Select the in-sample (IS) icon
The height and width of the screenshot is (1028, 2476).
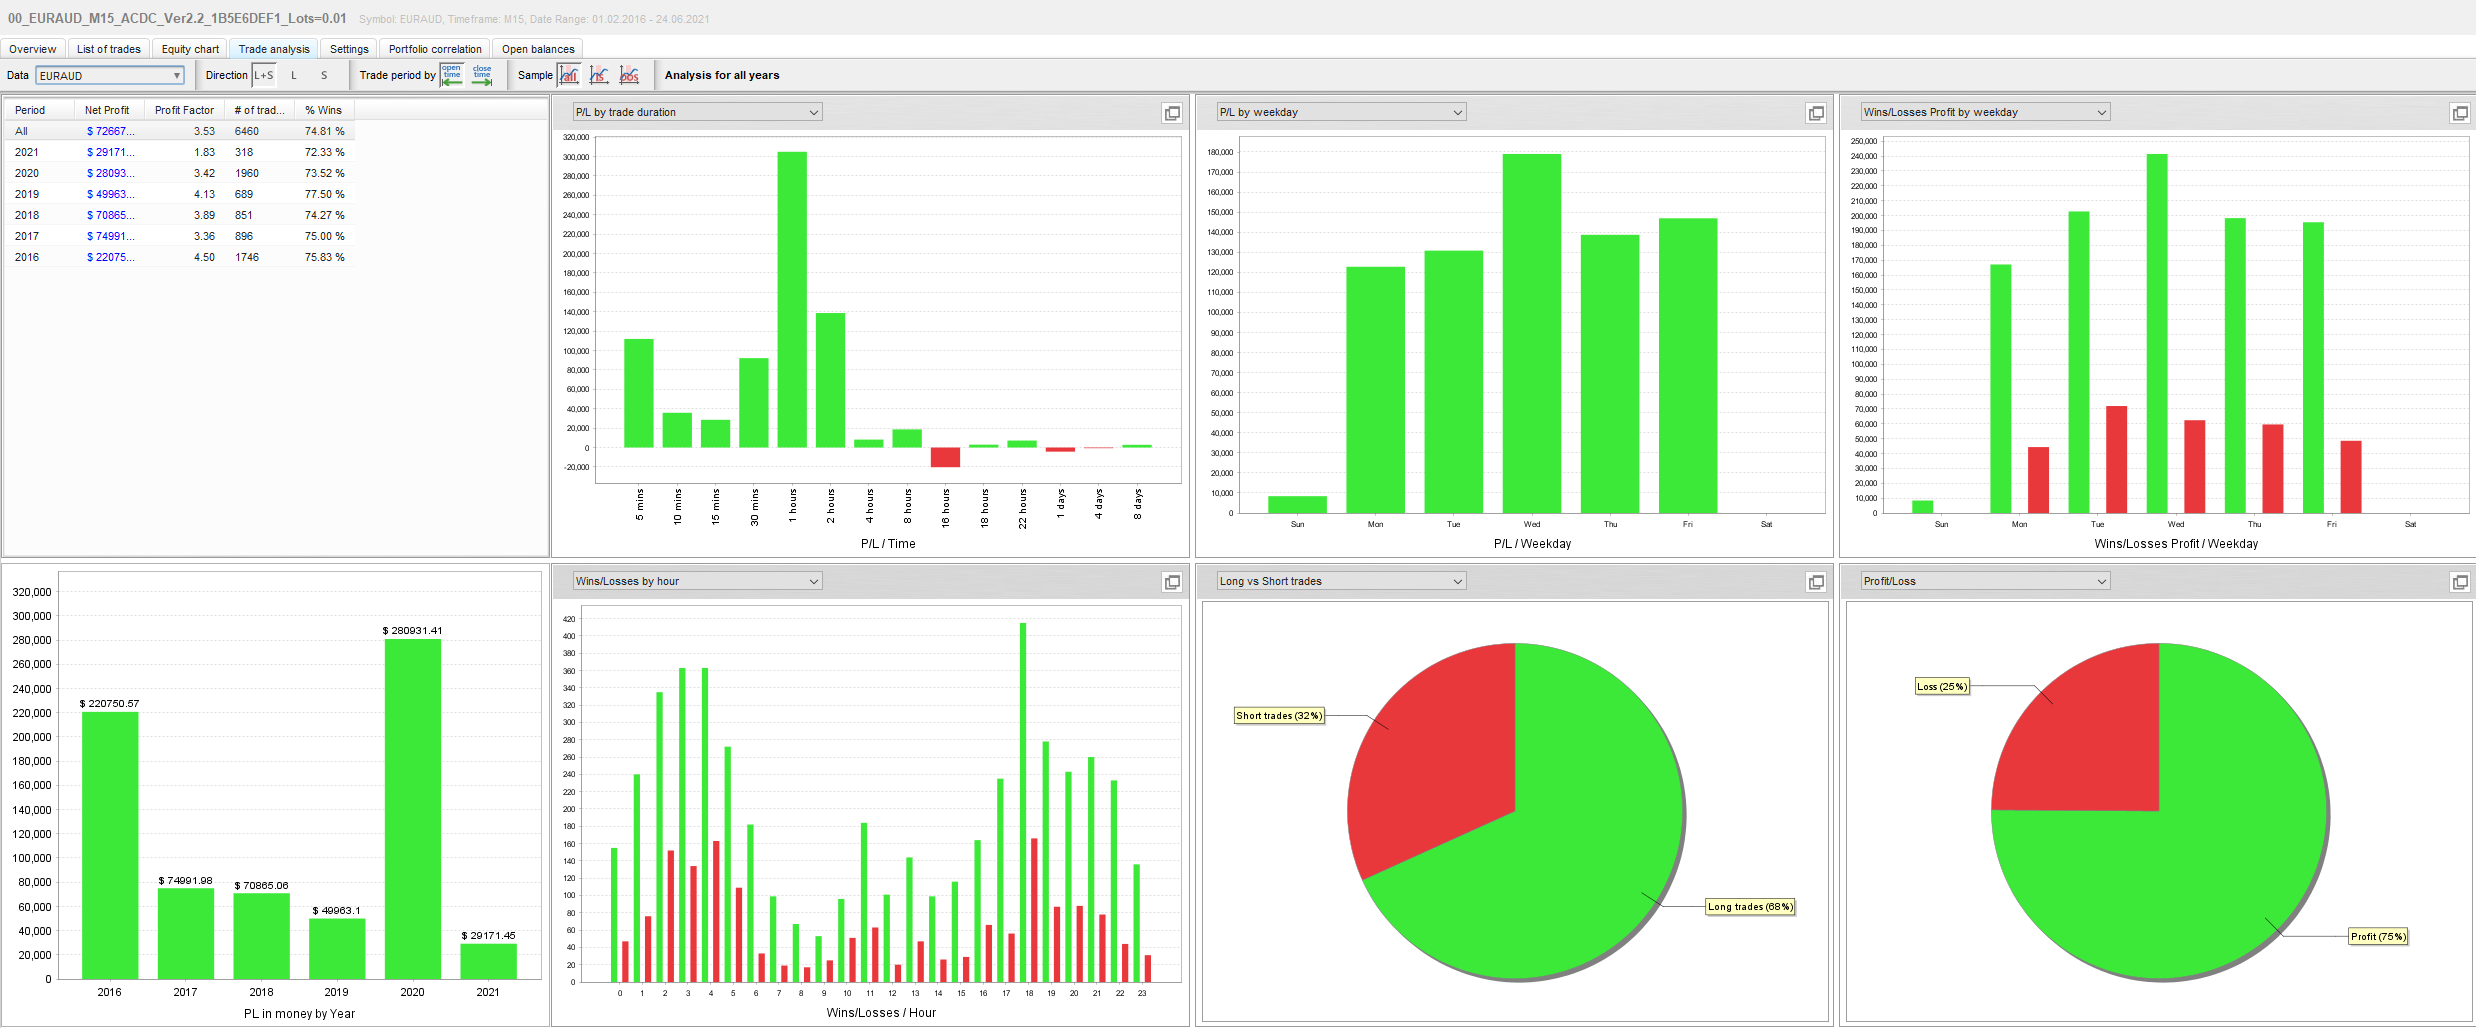(599, 75)
